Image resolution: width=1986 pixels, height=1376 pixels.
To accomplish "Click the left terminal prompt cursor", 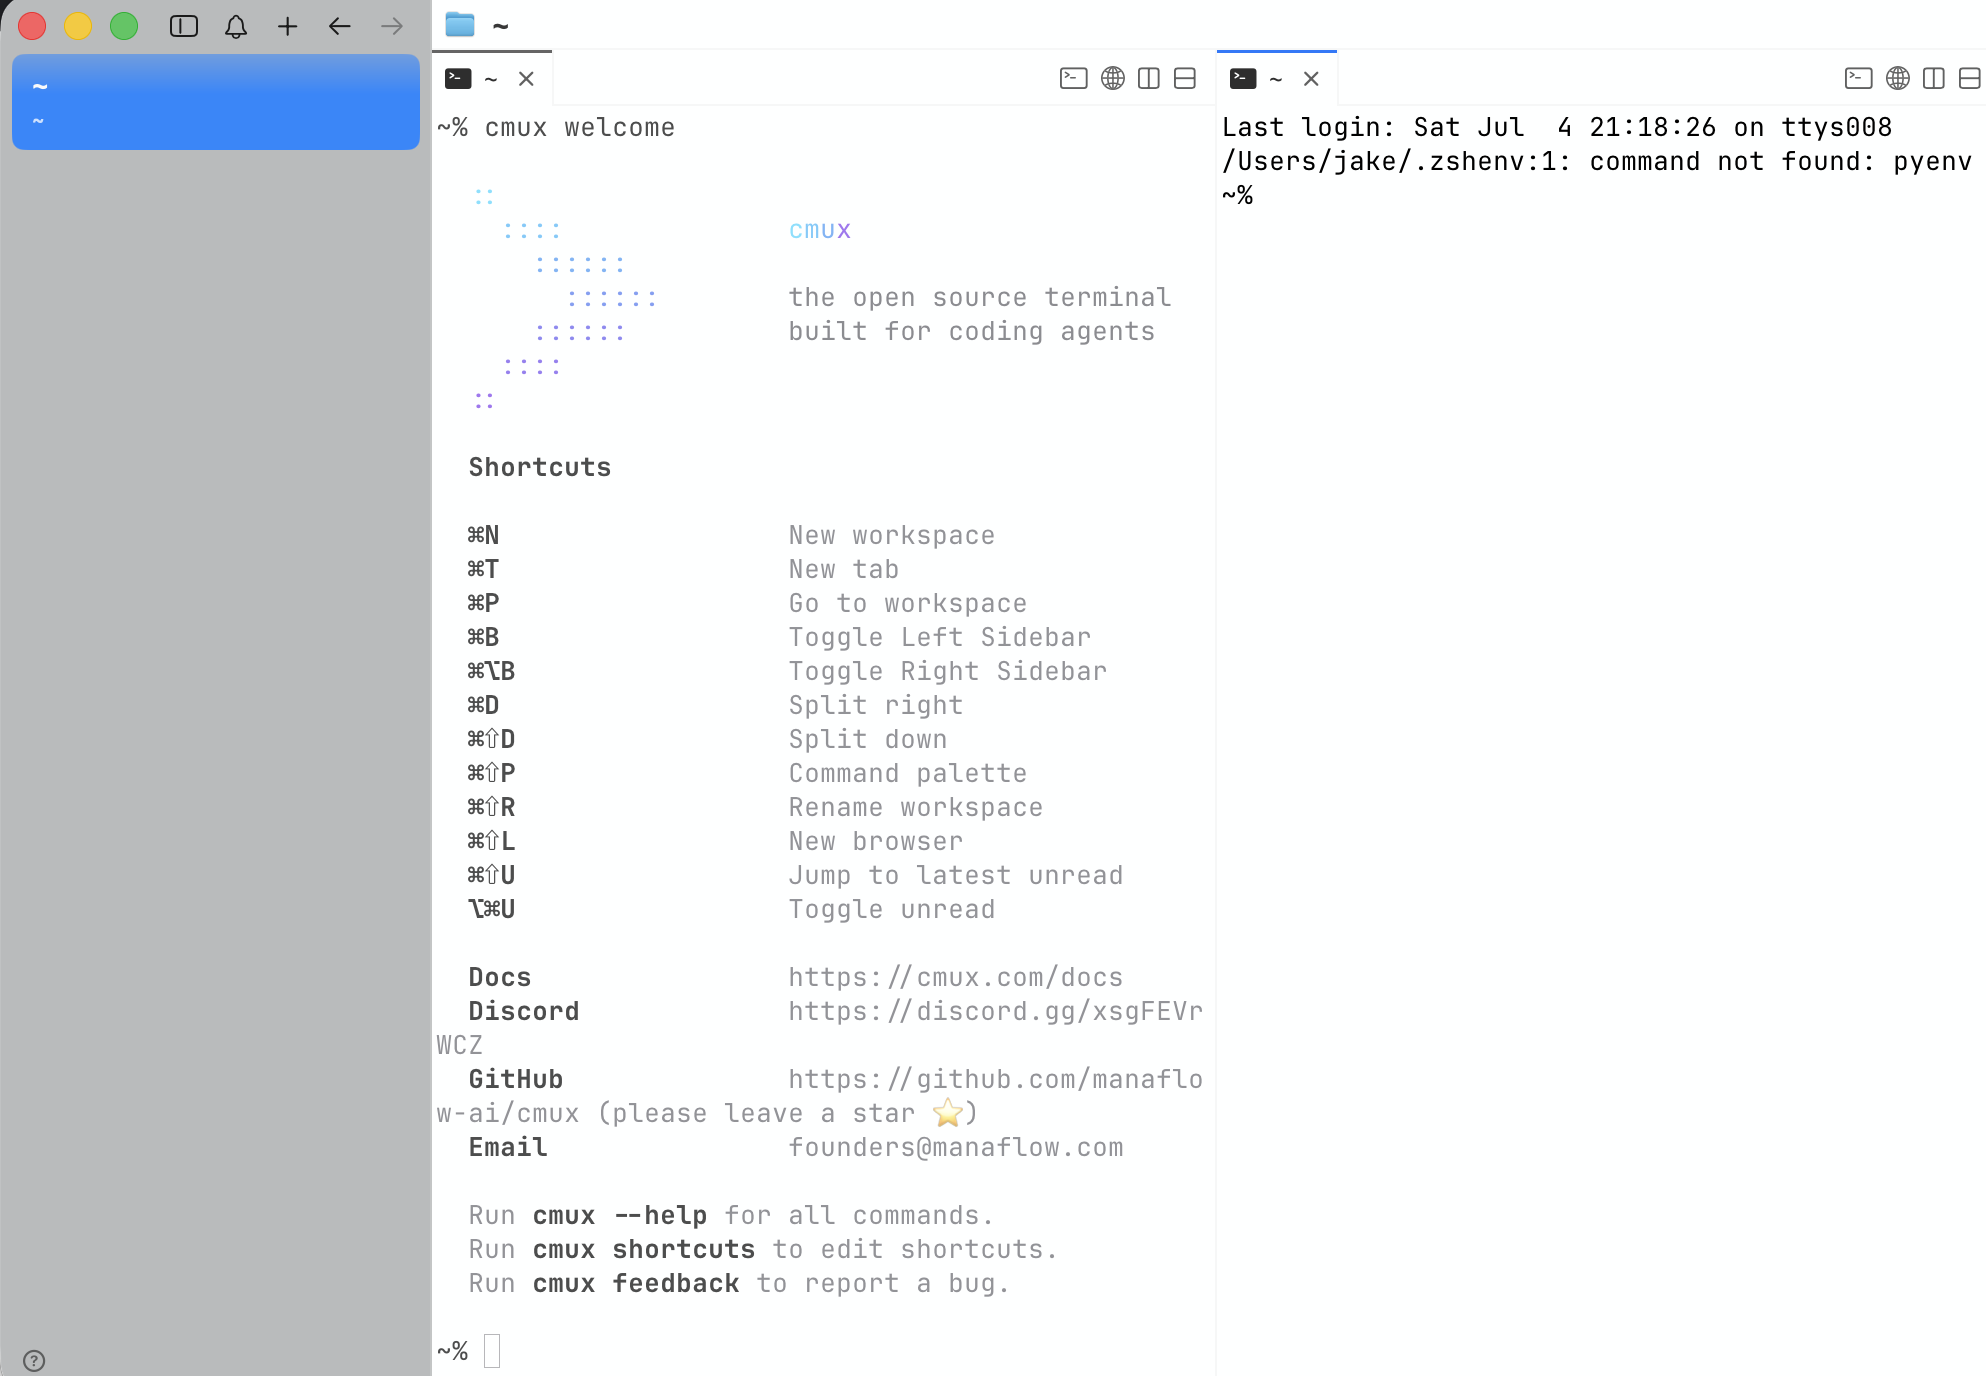I will [x=492, y=1351].
